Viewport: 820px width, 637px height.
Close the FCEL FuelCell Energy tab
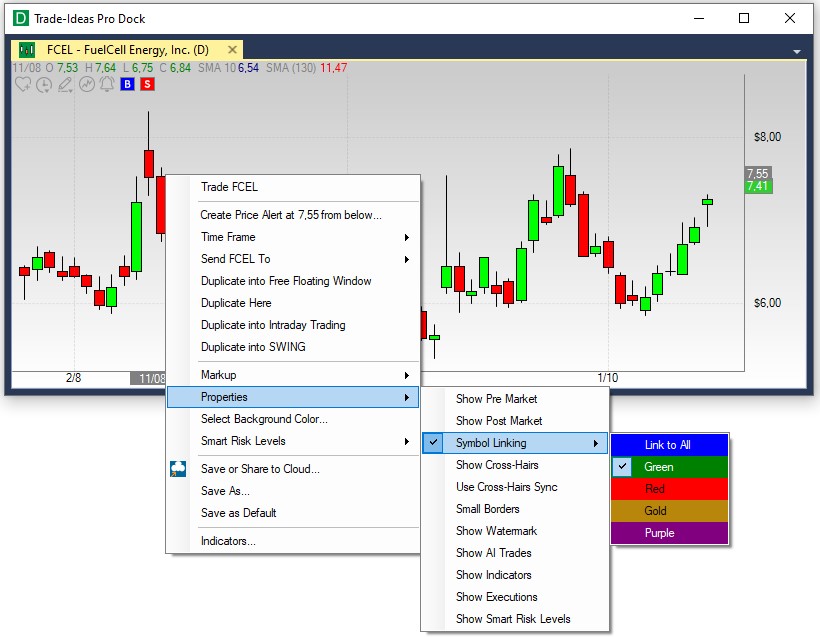[232, 50]
